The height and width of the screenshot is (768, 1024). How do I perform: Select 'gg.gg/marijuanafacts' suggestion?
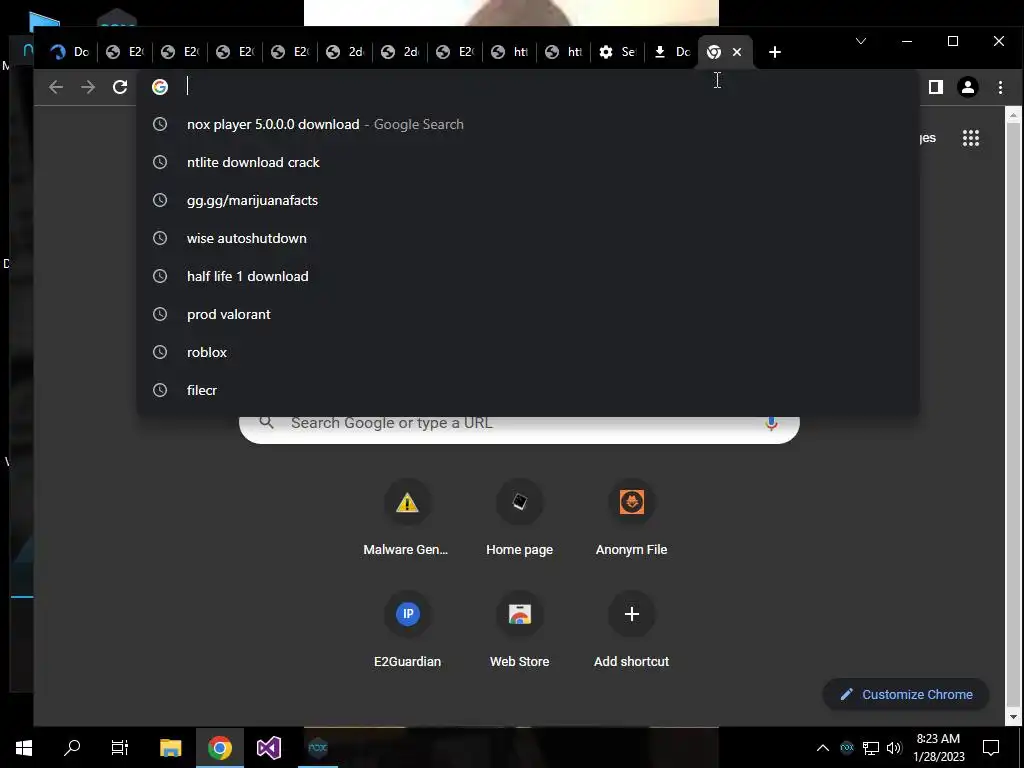[528, 200]
